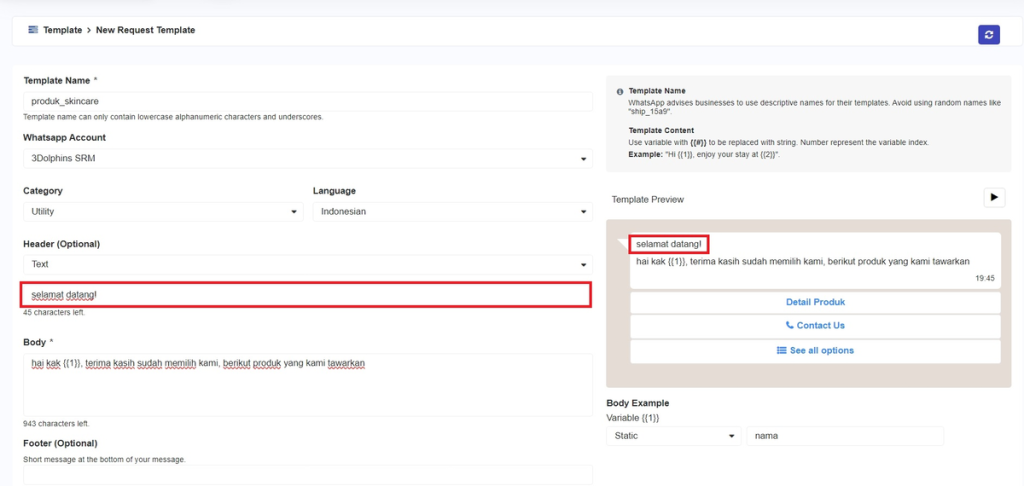Screen dimensions: 1024x486
Task: Expand the Category dropdown showing Utility
Action: tap(162, 212)
